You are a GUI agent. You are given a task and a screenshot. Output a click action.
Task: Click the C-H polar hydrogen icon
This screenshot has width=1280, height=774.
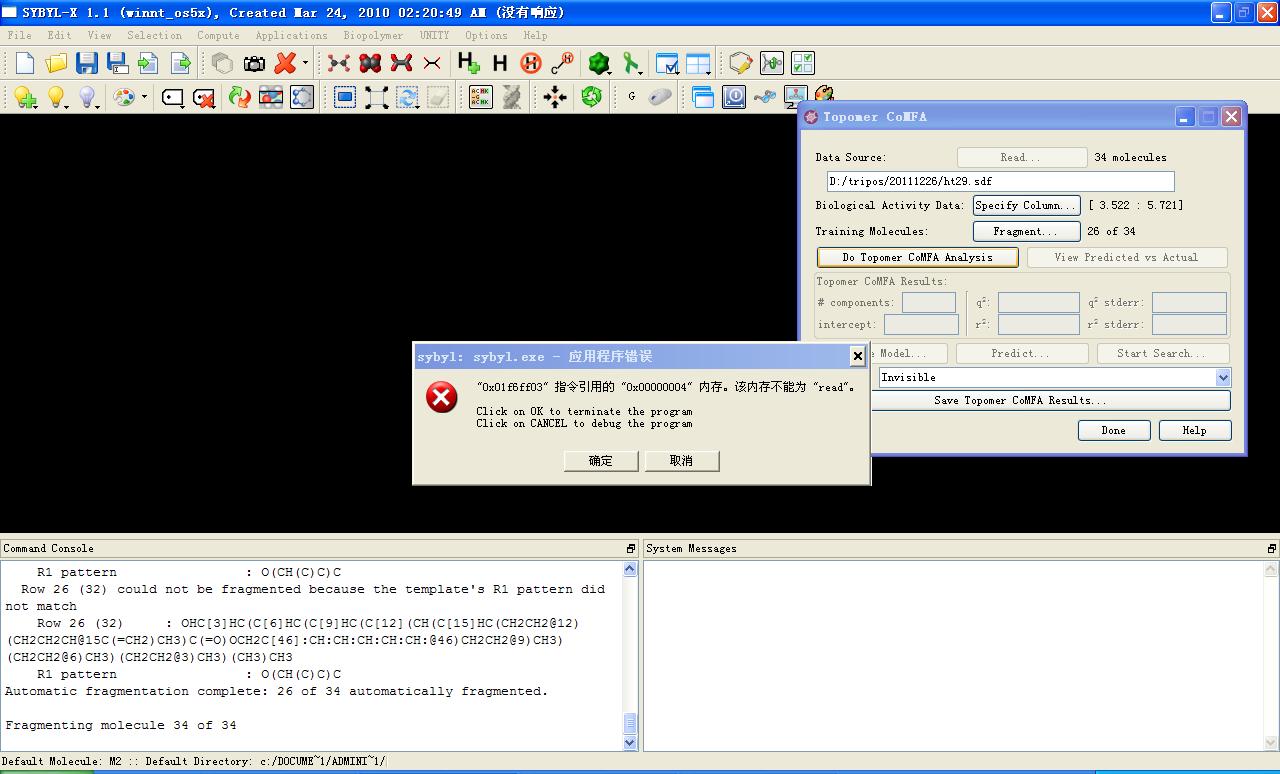pos(562,63)
